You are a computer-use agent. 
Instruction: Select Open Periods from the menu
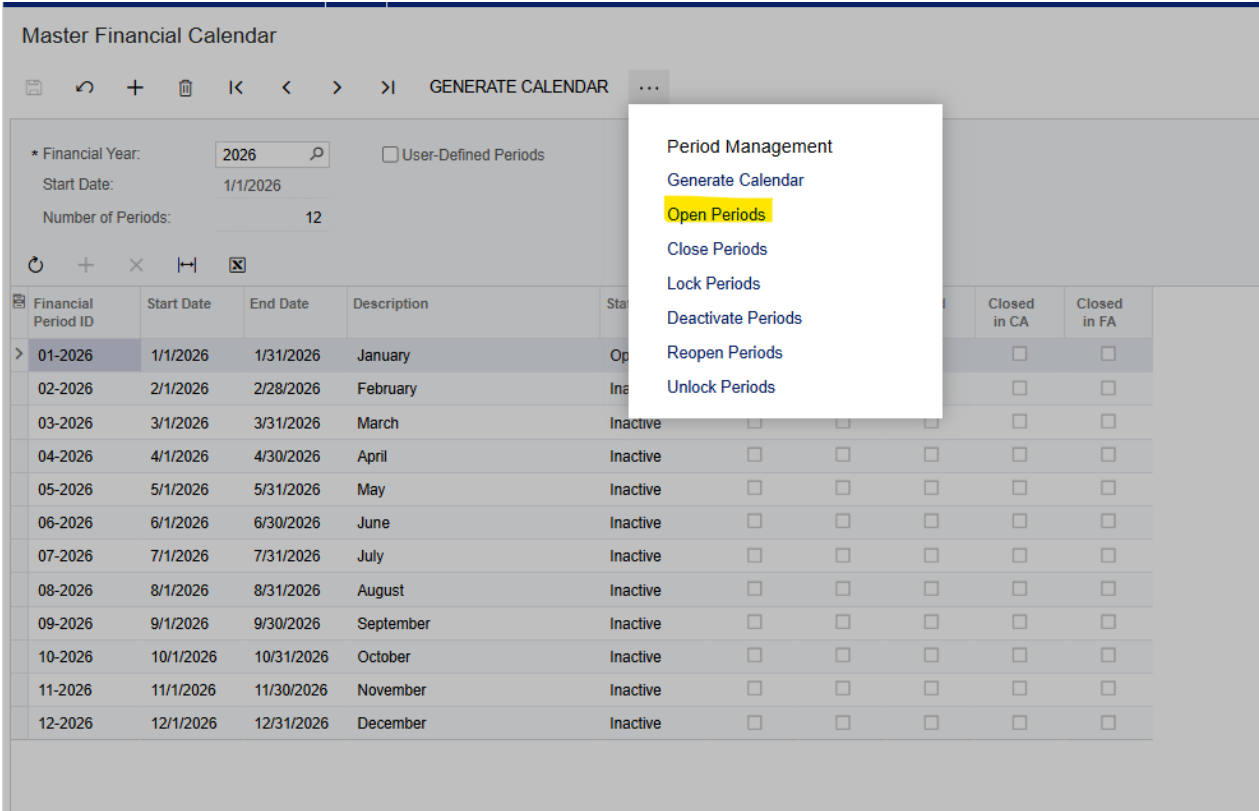(716, 214)
